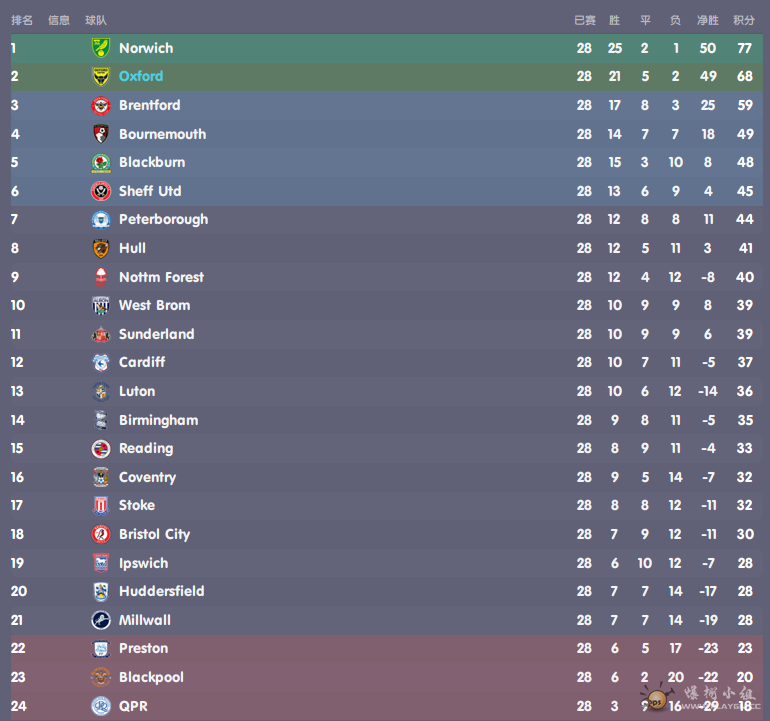Select the Hull tiger crest
Screen dimensions: 770x721
tap(101, 249)
